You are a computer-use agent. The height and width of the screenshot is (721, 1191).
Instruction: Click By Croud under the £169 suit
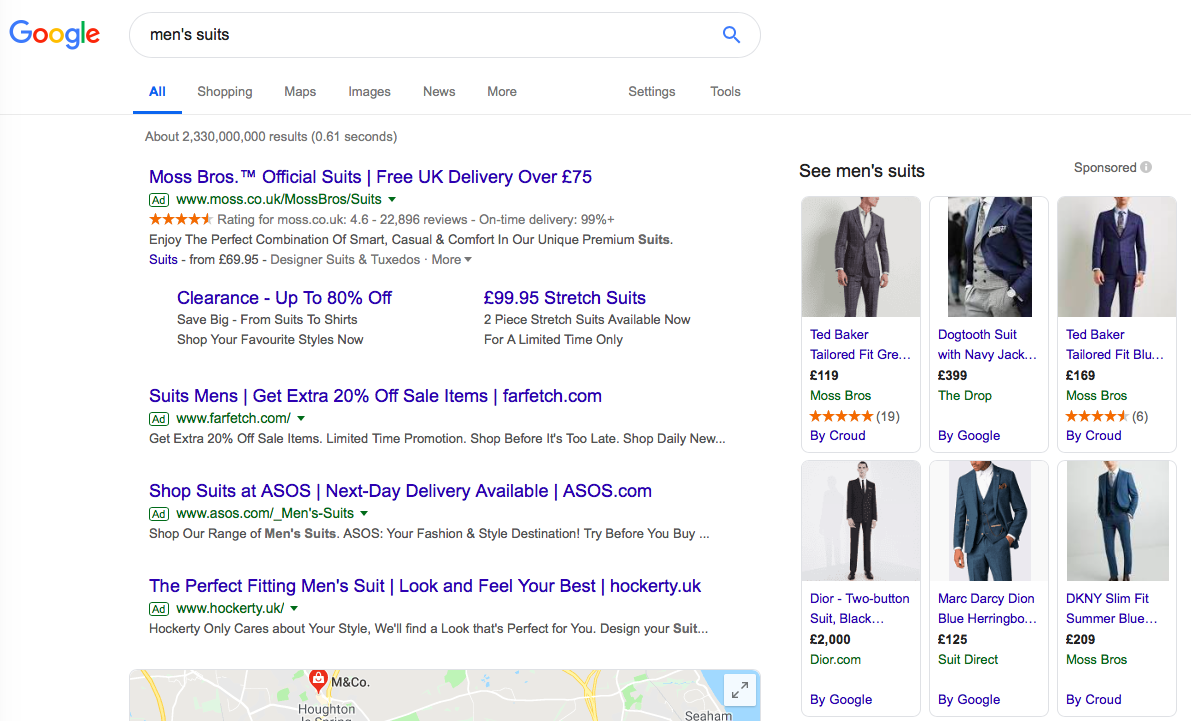coord(1093,435)
